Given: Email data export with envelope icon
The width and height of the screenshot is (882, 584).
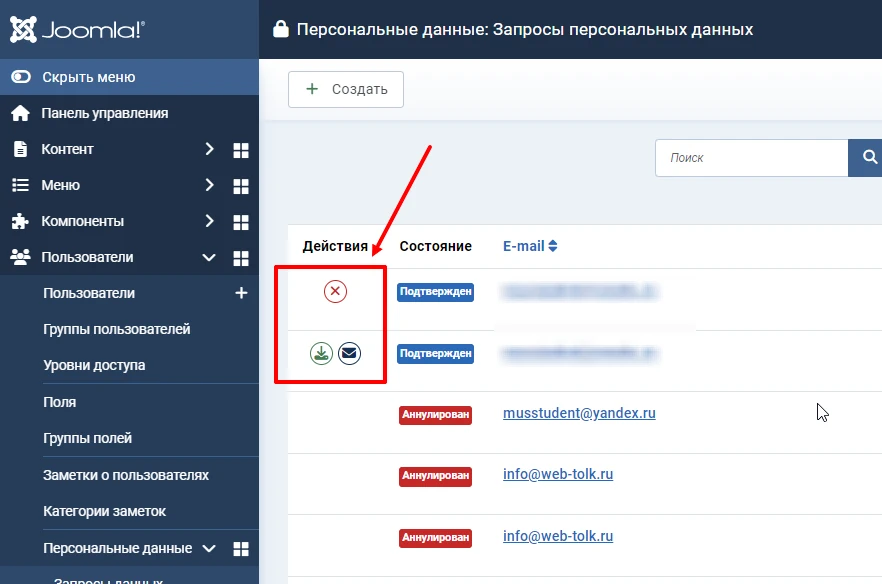Looking at the screenshot, I should 349,353.
